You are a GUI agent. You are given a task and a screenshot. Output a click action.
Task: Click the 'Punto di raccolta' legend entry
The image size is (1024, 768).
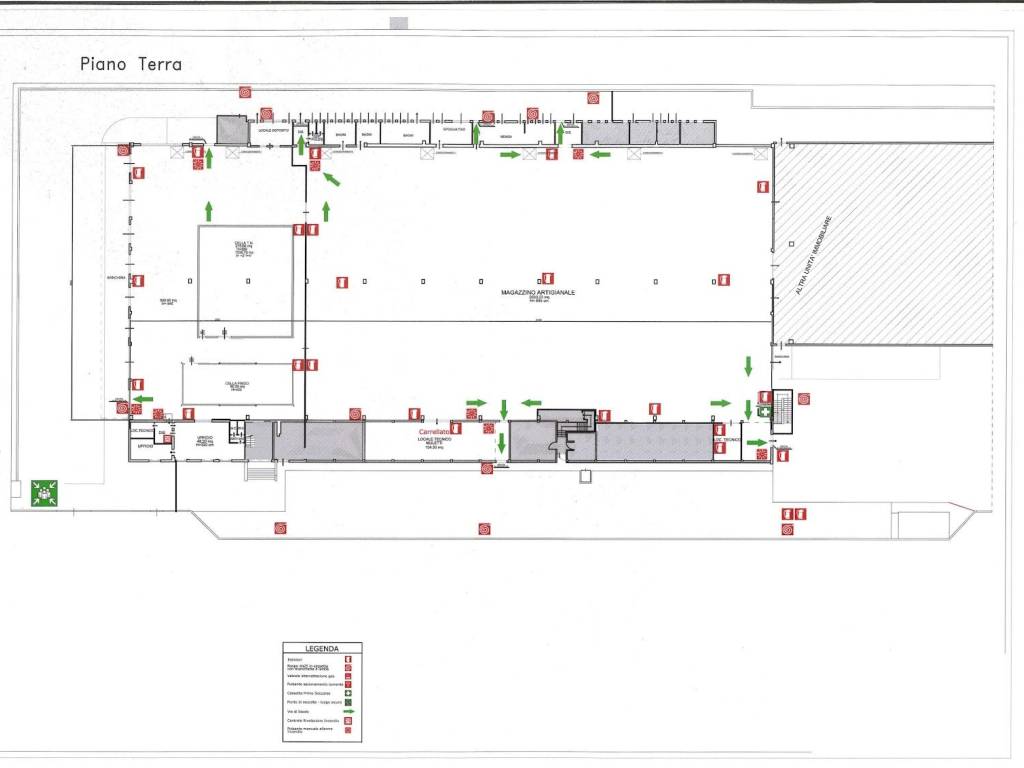(x=314, y=702)
